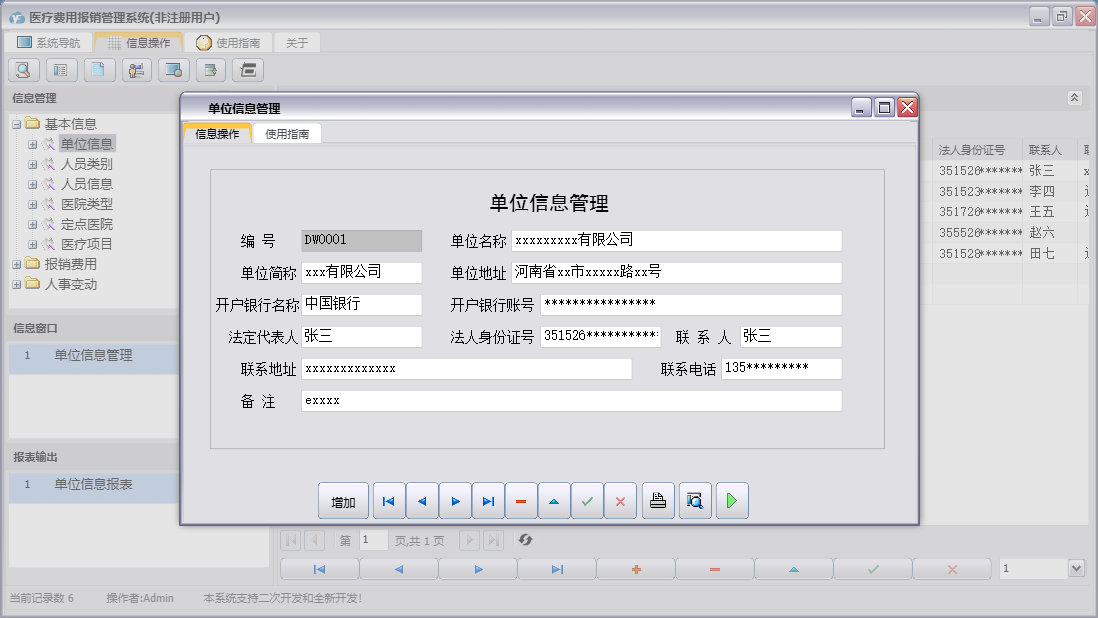1098x618 pixels.
Task: Delete current record via the red minus icon
Action: (521, 500)
